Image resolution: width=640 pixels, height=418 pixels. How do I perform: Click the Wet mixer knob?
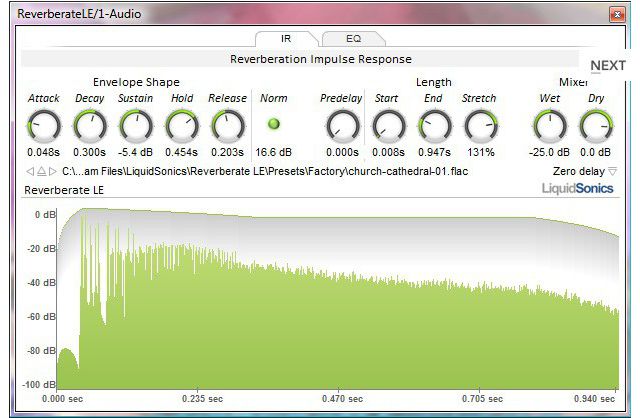click(550, 126)
